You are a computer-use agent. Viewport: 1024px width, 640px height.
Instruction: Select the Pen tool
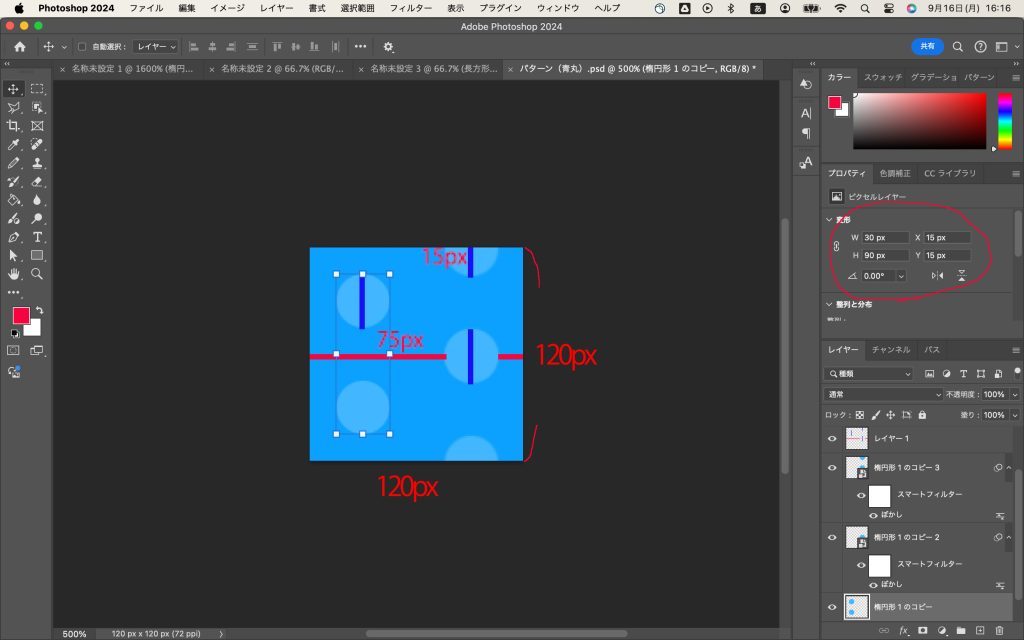coord(14,237)
